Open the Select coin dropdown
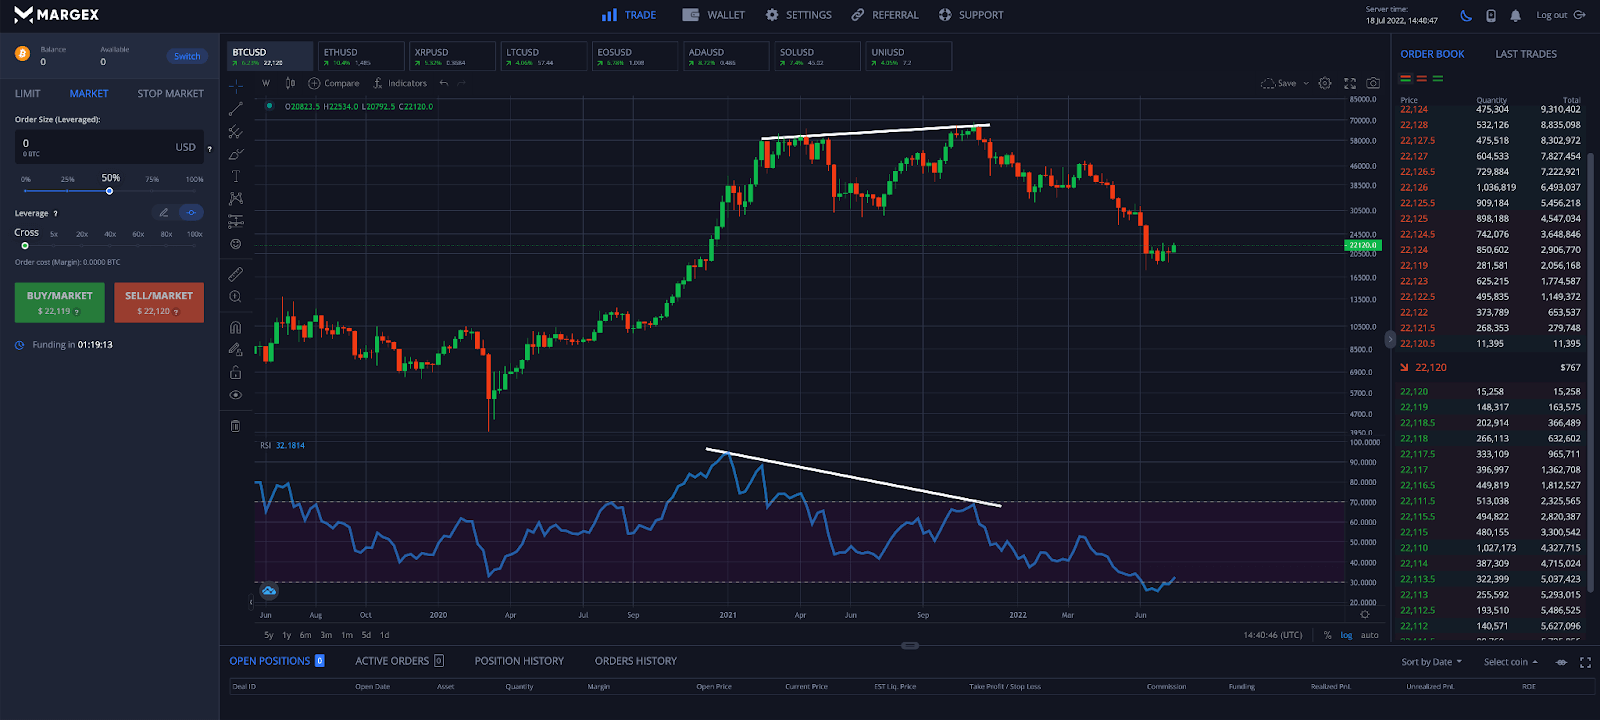 pyautogui.click(x=1510, y=662)
